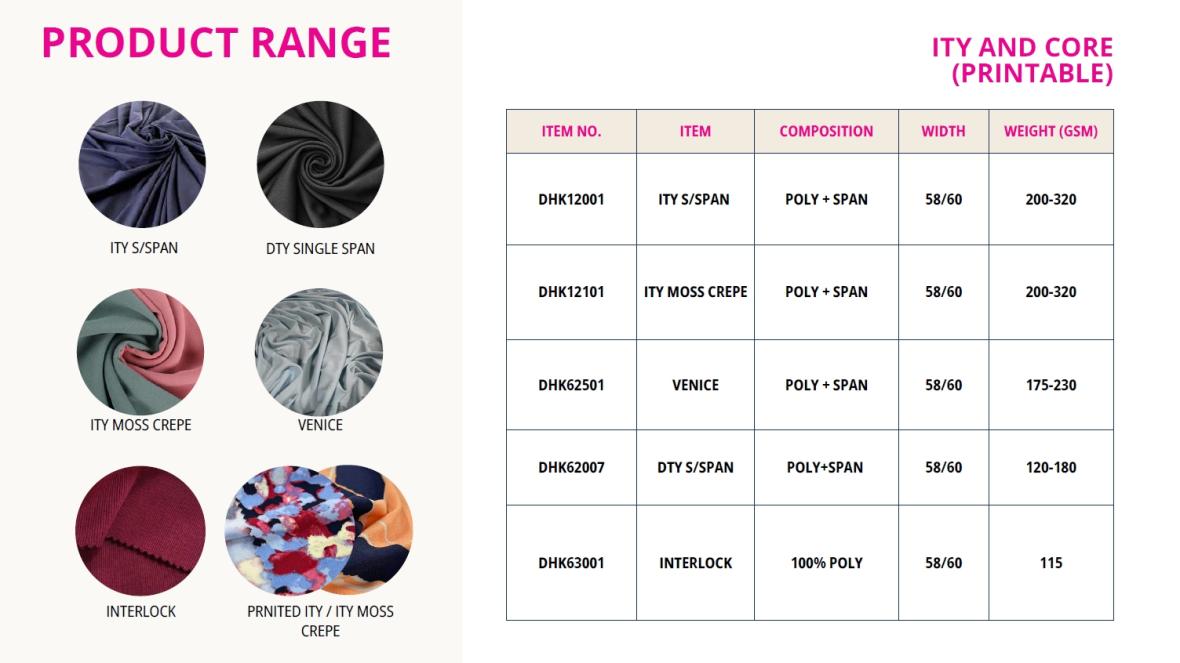Open the ITY Moss Crepe fabric swatch
Image resolution: width=1180 pixels, height=663 pixels.
click(x=141, y=351)
